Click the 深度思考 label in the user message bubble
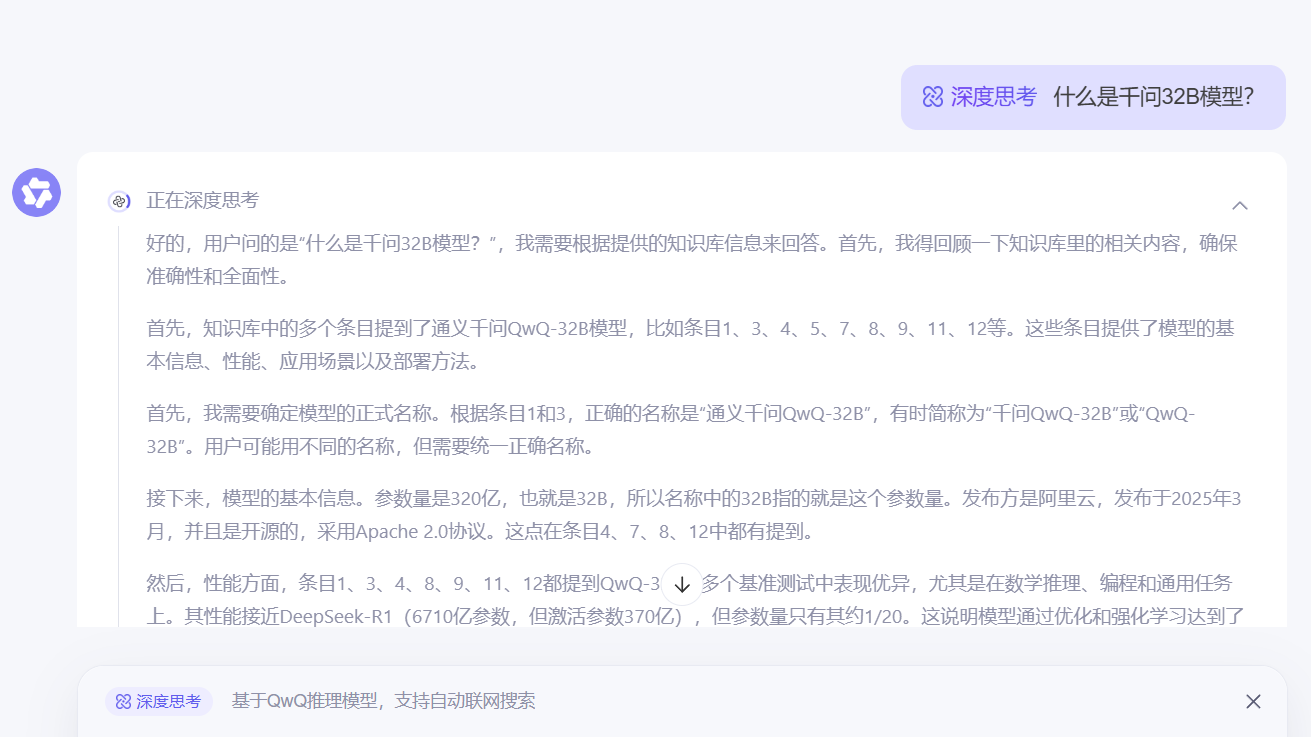The width and height of the screenshot is (1311, 737). [x=980, y=97]
